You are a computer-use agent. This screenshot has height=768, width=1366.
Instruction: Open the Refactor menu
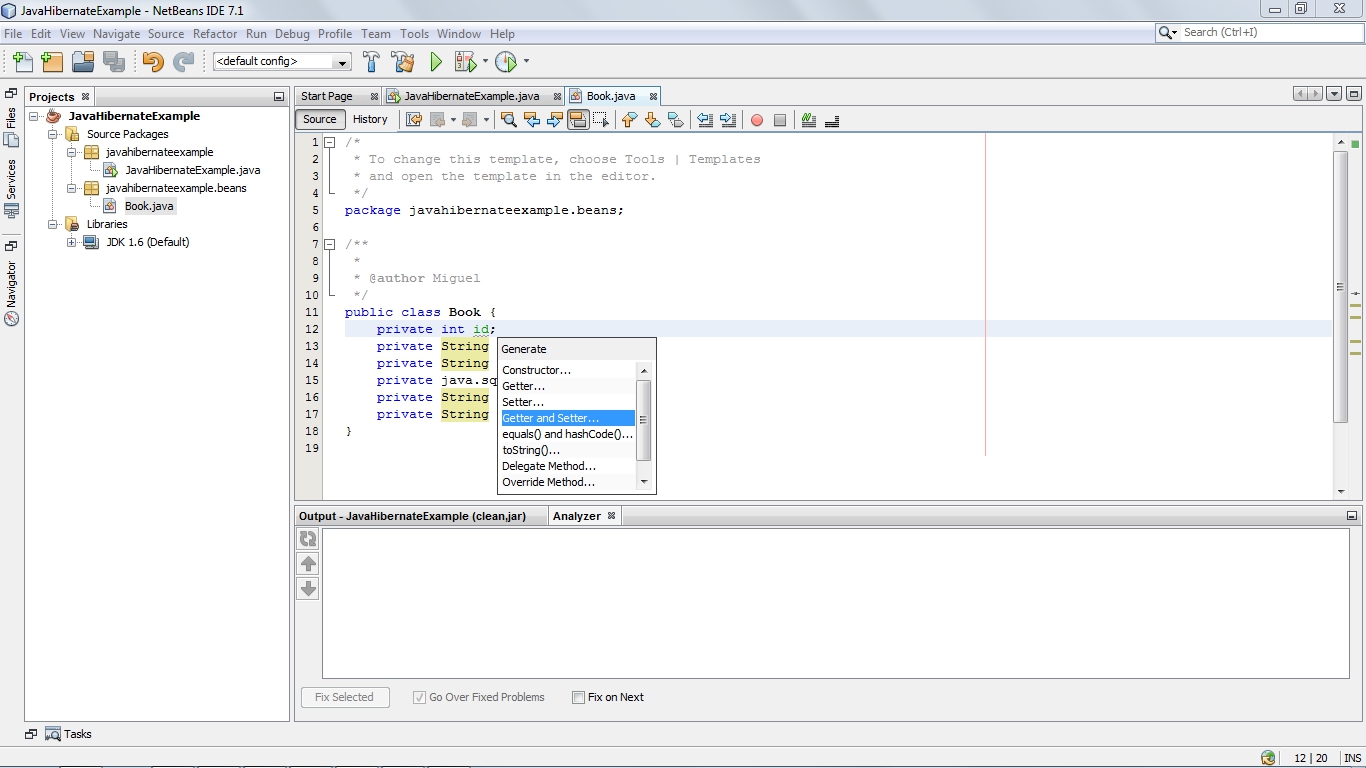pyautogui.click(x=215, y=33)
